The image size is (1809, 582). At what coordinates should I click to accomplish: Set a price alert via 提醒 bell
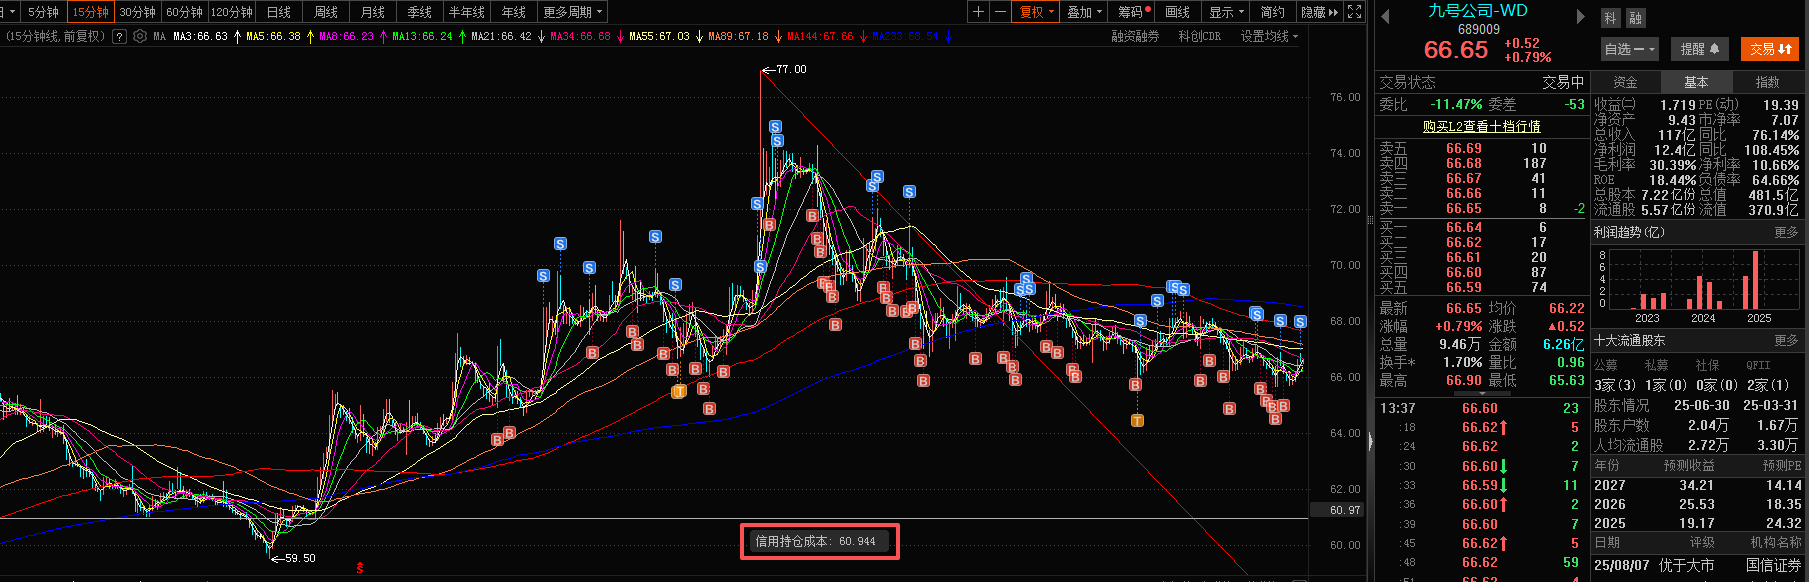[1699, 49]
